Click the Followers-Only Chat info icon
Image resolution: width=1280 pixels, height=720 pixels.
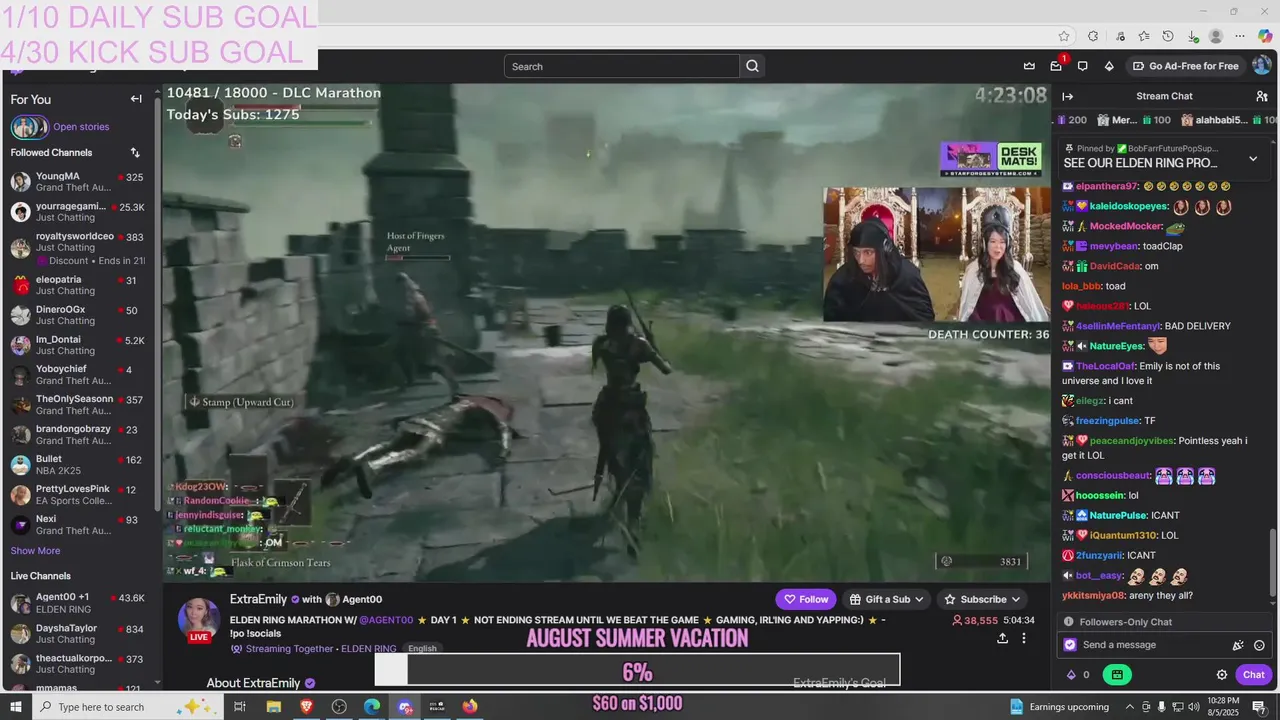(1070, 622)
